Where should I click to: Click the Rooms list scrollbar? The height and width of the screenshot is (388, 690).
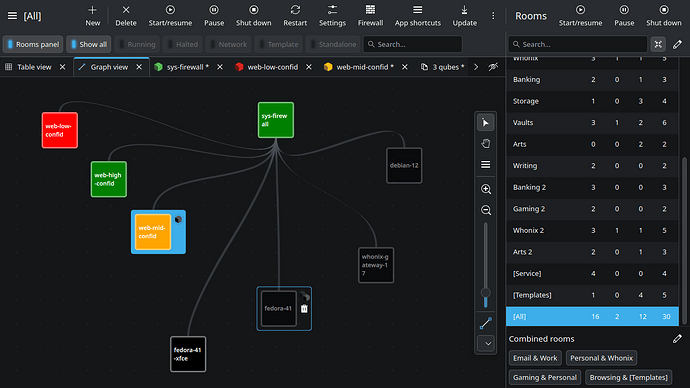[x=684, y=241]
